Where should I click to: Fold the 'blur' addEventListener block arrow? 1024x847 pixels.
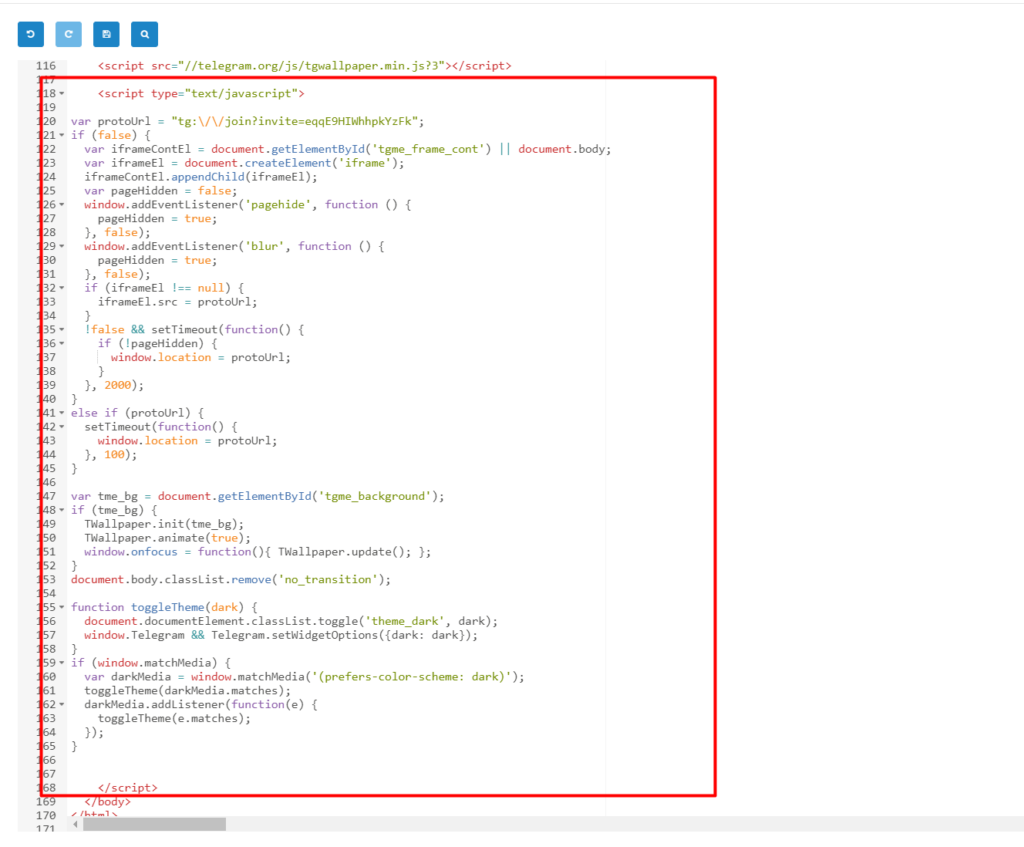click(62, 246)
